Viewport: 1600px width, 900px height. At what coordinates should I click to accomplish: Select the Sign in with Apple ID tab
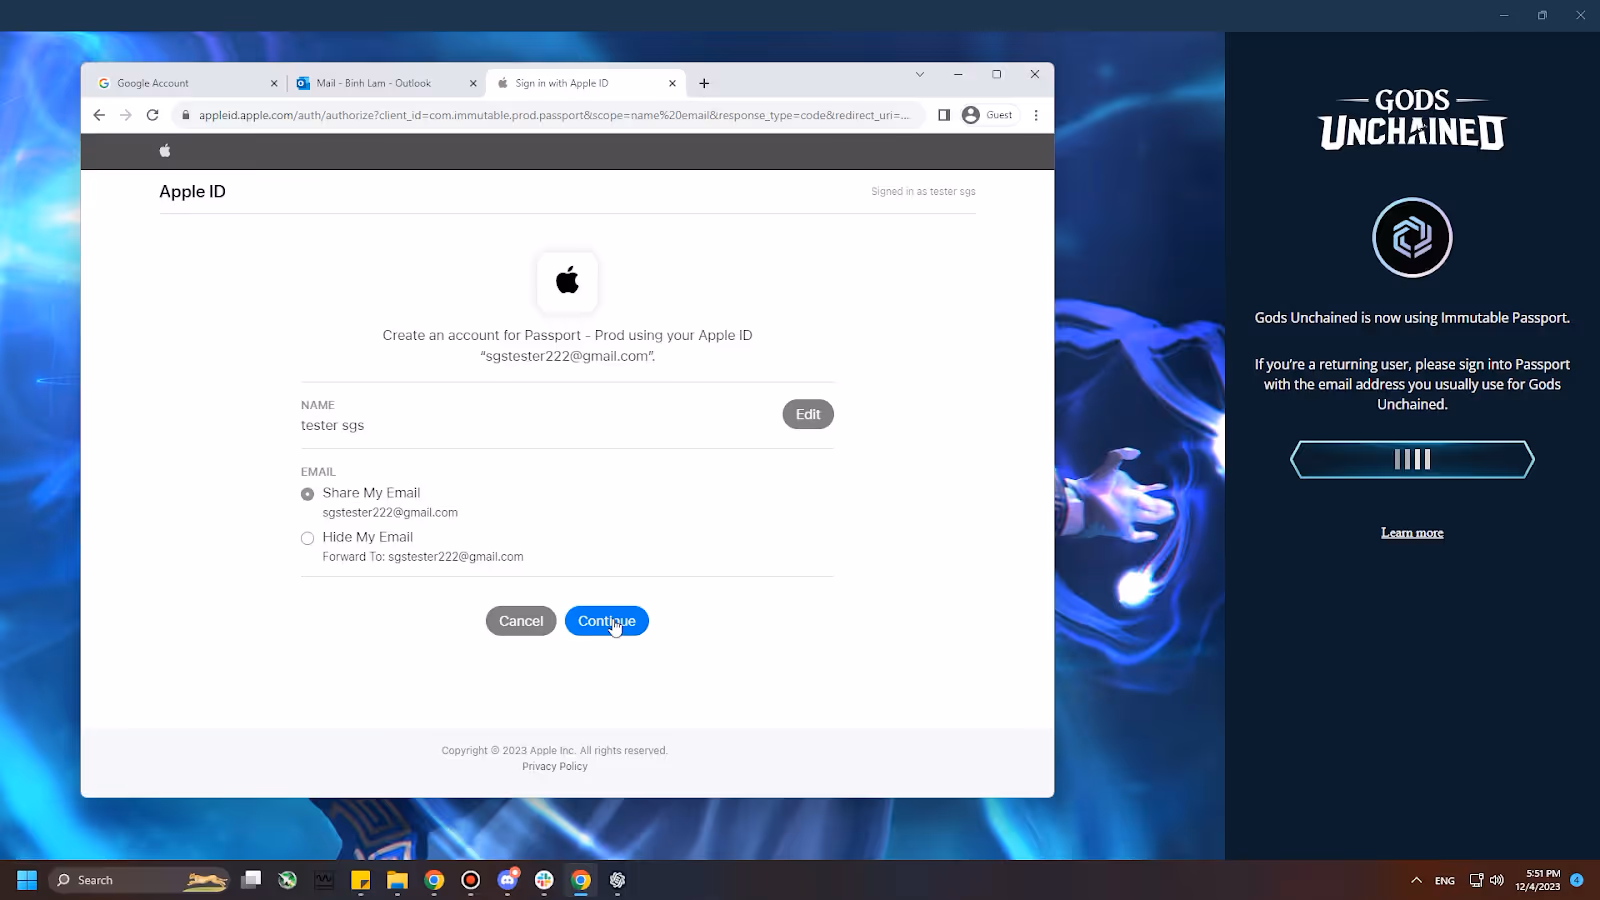(585, 83)
